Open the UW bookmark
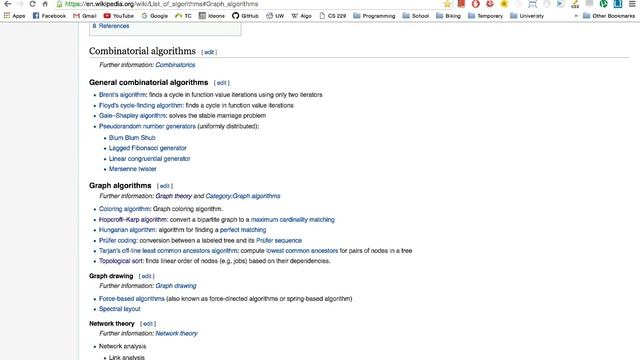 coord(275,16)
